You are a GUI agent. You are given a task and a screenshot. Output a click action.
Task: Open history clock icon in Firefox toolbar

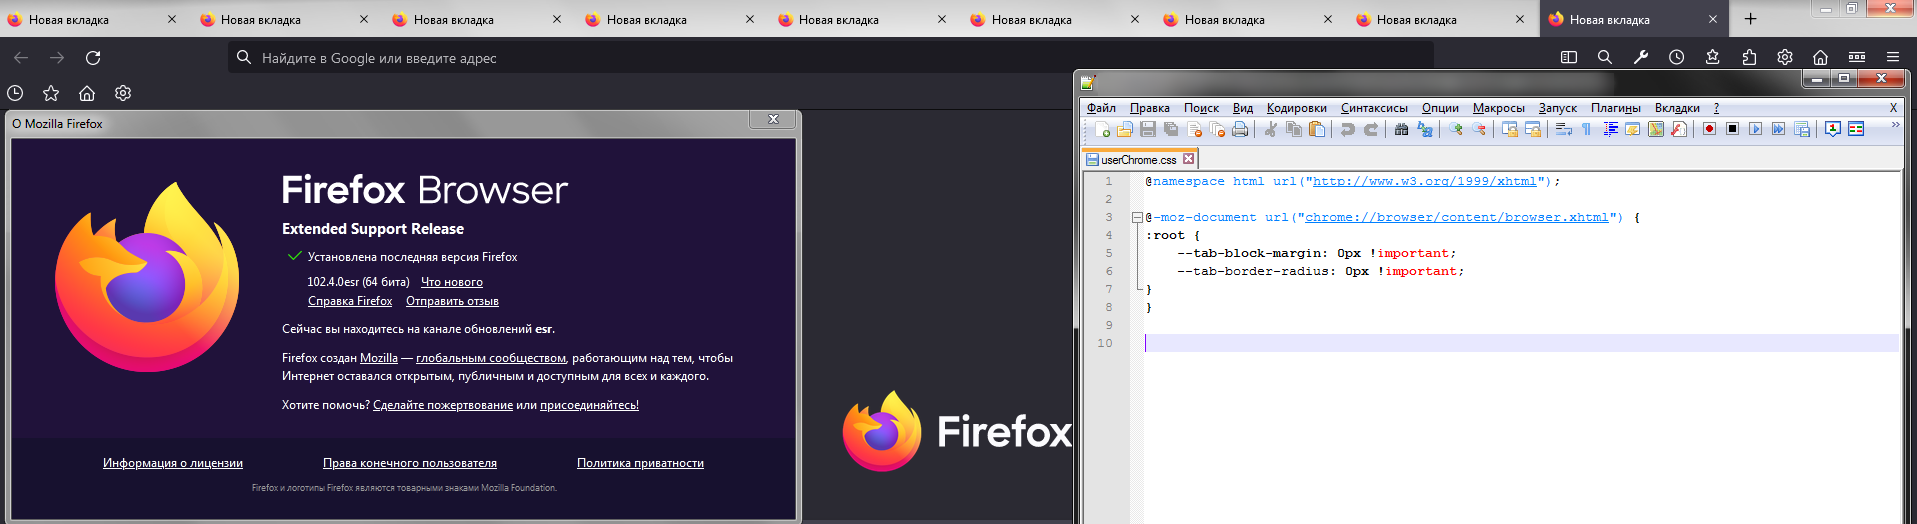click(1677, 57)
